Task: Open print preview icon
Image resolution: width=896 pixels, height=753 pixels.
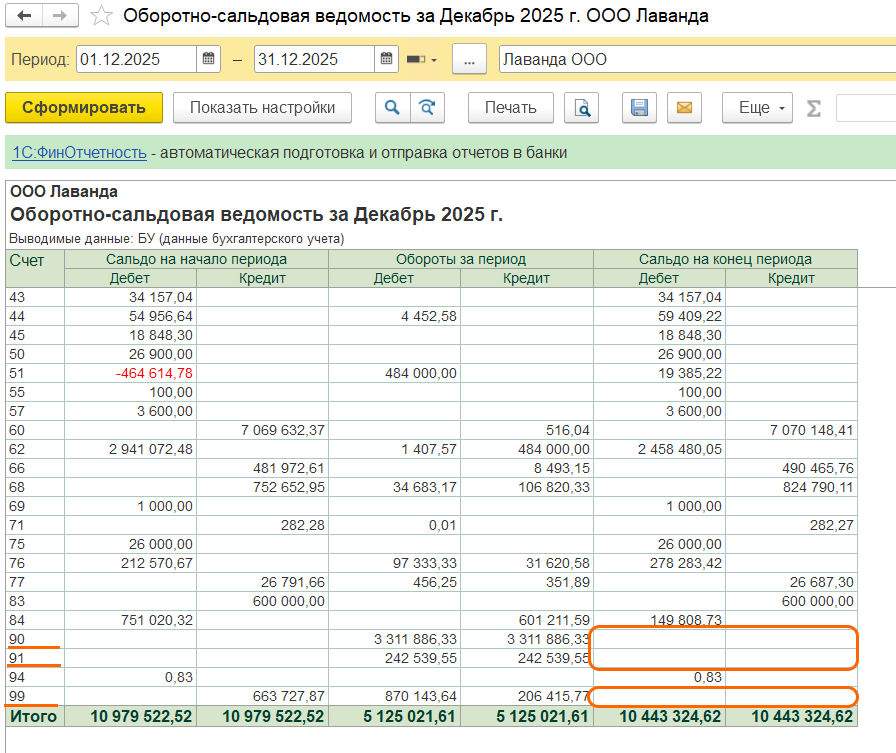Action: 581,108
